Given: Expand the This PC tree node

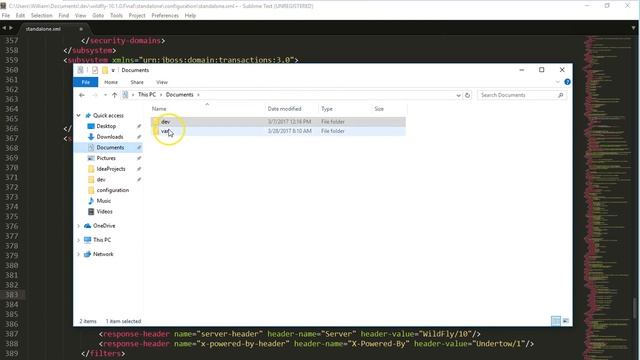Looking at the screenshot, I should (x=78, y=240).
